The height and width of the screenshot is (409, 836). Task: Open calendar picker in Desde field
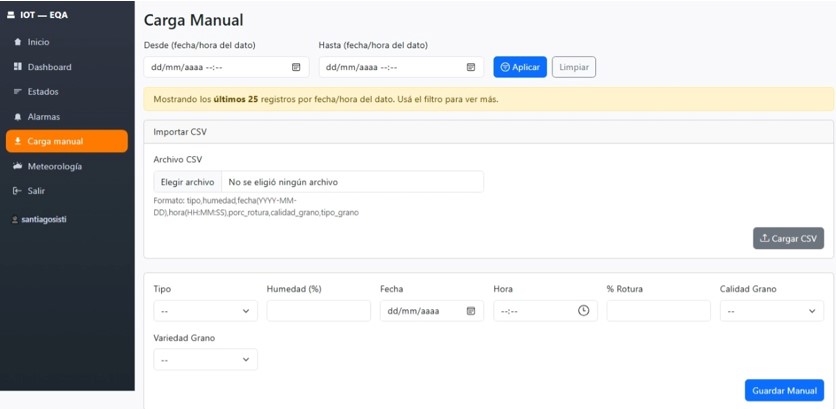[296, 67]
